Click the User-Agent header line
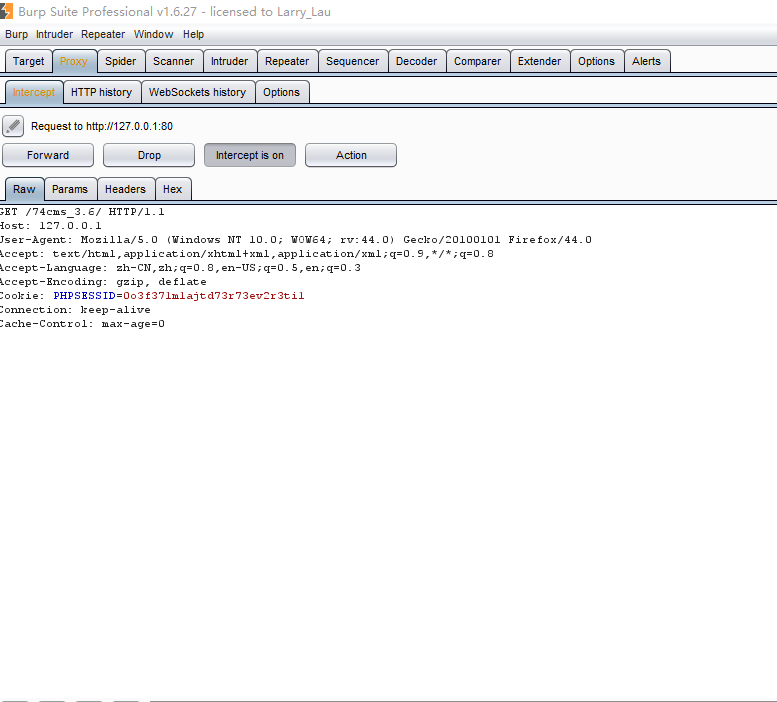Image resolution: width=777 pixels, height=702 pixels. pos(296,240)
